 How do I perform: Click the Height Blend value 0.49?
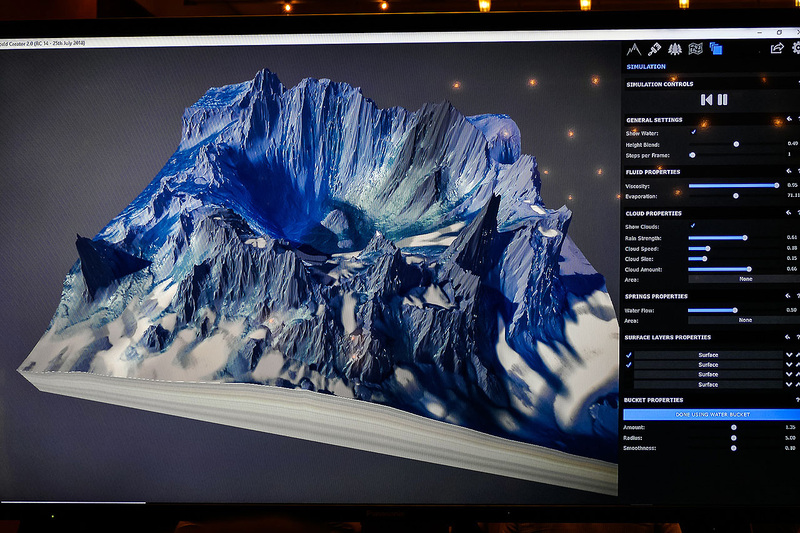point(792,144)
